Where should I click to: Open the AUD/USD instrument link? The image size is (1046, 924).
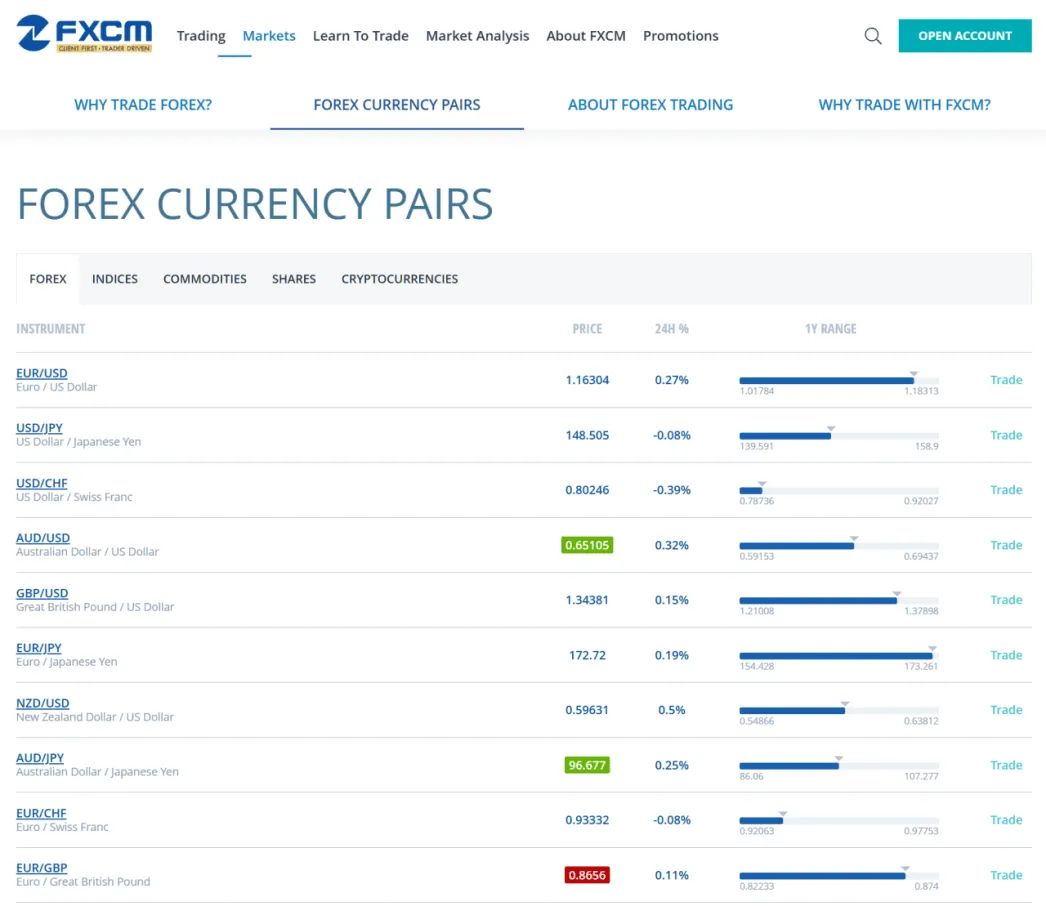point(43,538)
